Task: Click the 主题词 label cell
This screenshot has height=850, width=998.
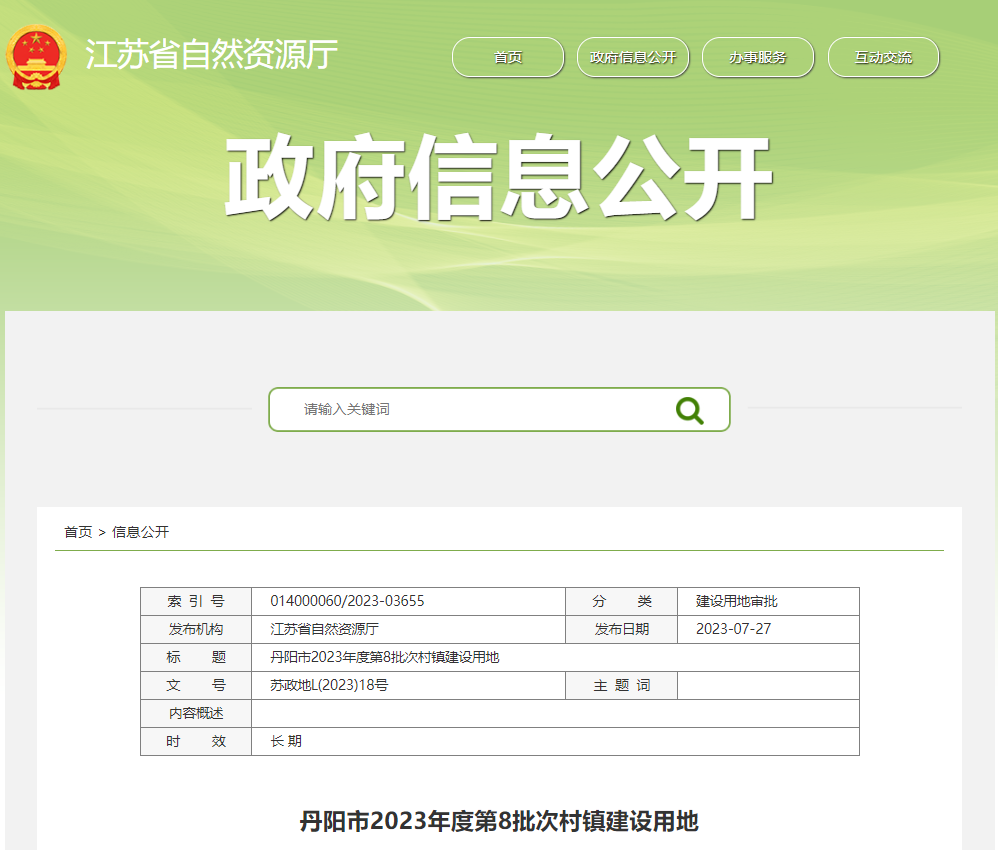Action: coord(621,685)
